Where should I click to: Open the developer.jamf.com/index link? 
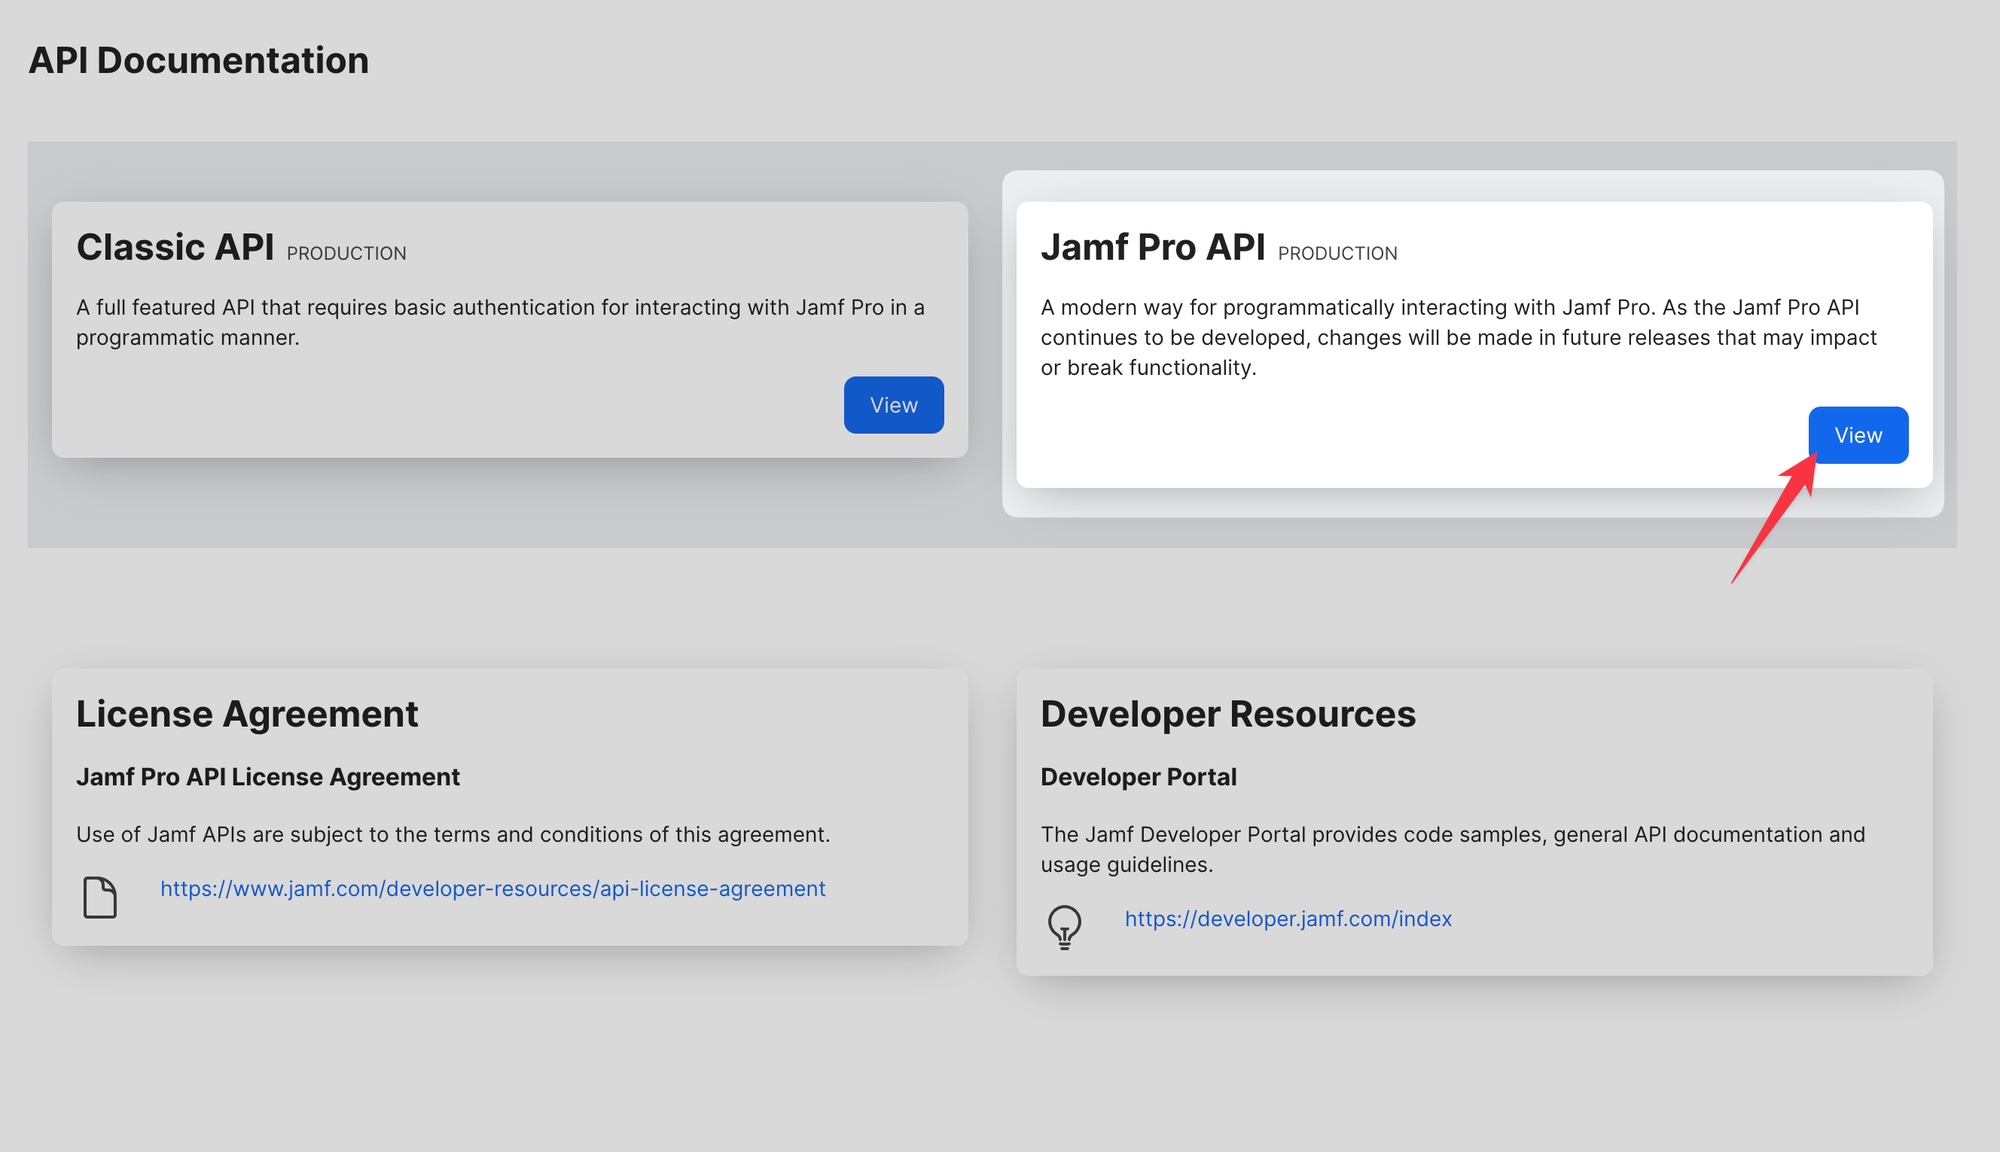[x=1289, y=918]
